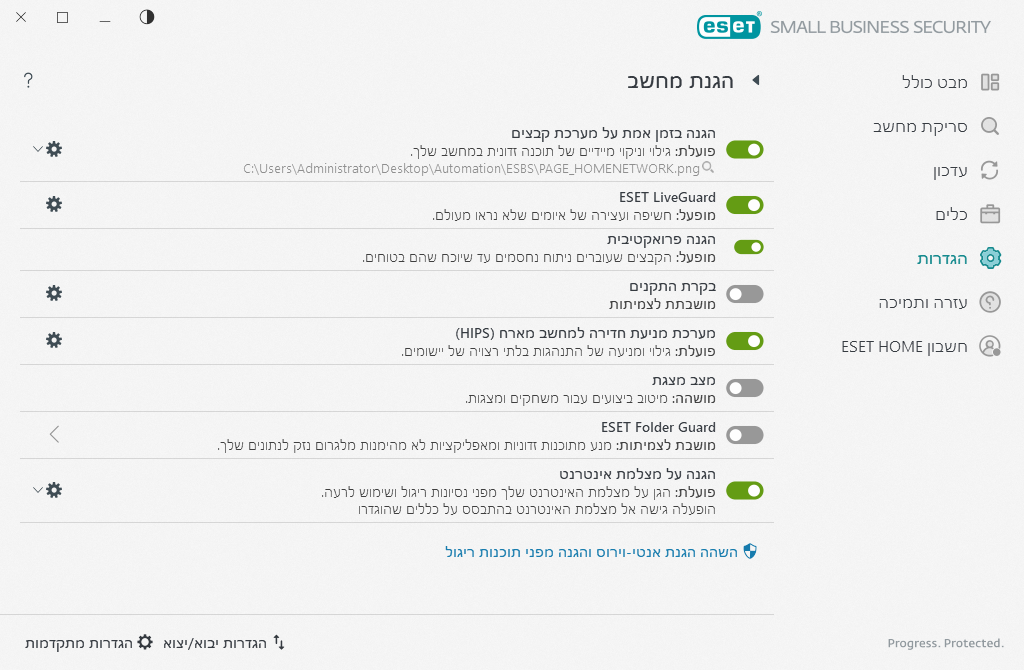Click the magnifier icon next to file path
This screenshot has height=670, width=1024.
coord(708,168)
